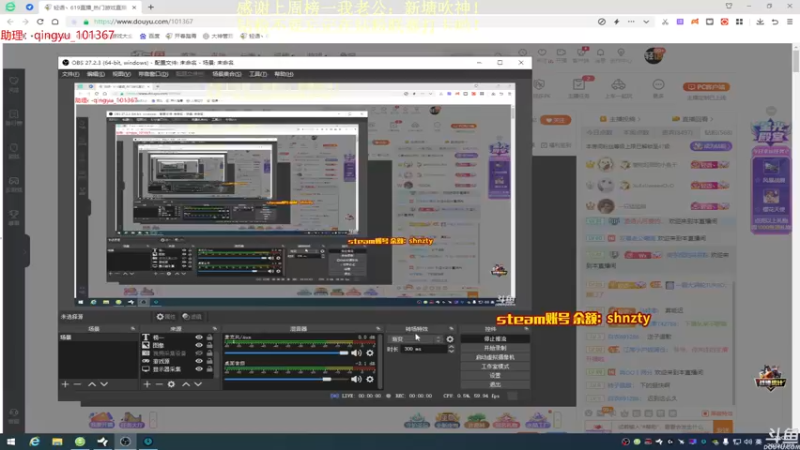Adjust Mic/Aux volume slider in mixer
This screenshot has width=800, height=450.
tap(286, 353)
